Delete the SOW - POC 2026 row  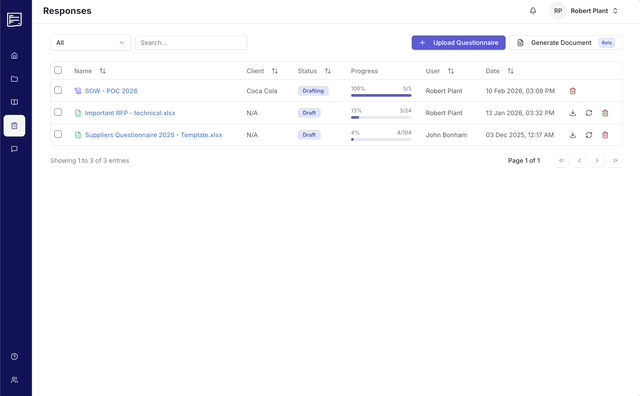click(573, 91)
